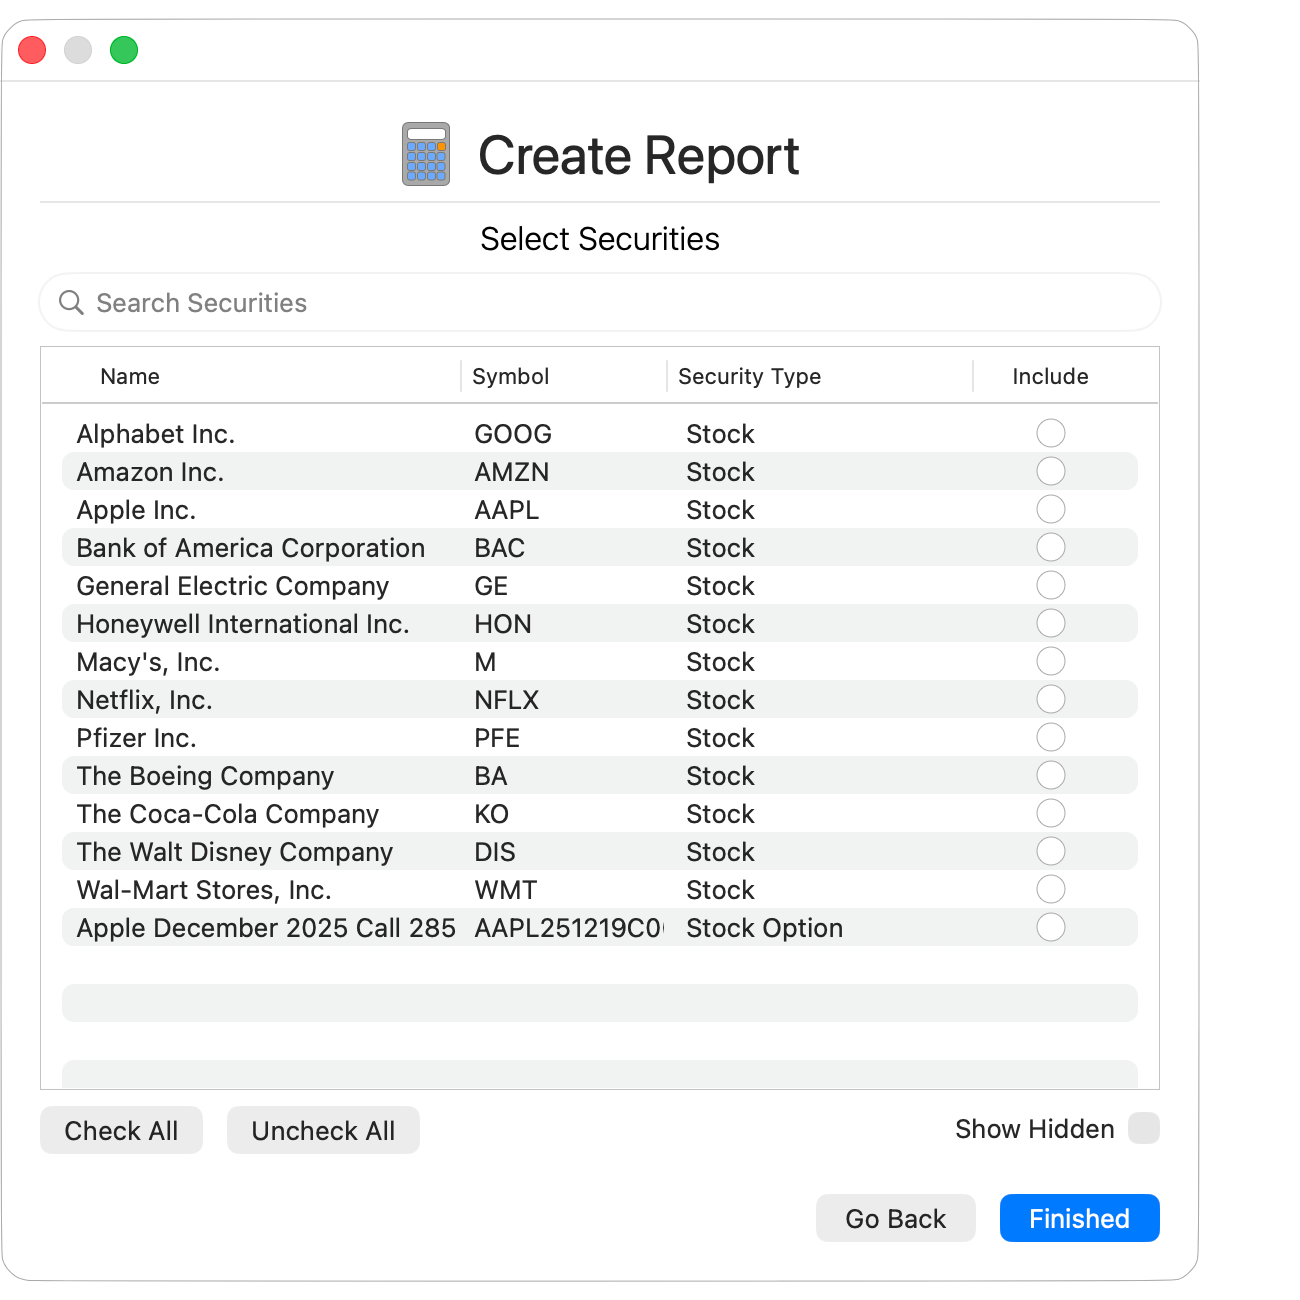The image size is (1300, 1300).
Task: Sort the list by the Symbol column
Action: pos(510,376)
